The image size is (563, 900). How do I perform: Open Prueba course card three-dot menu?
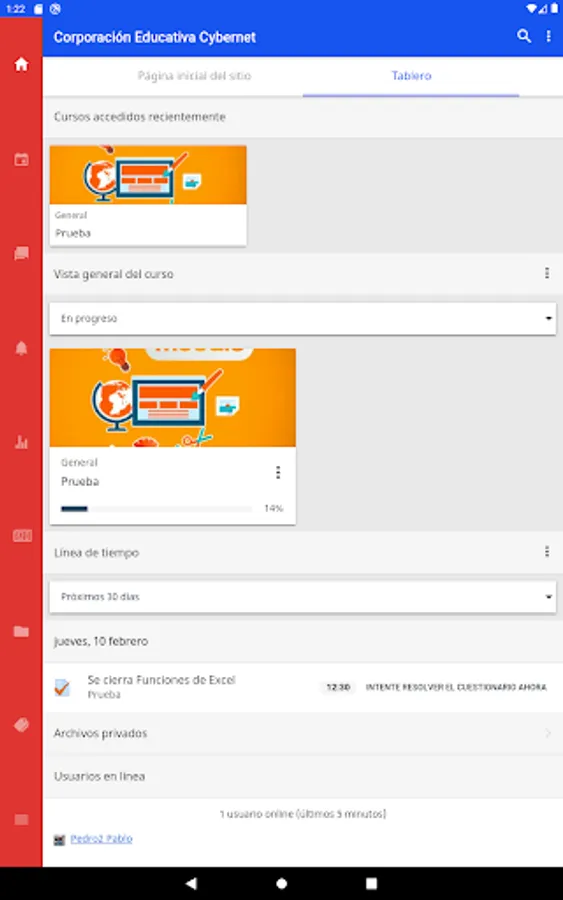point(278,472)
